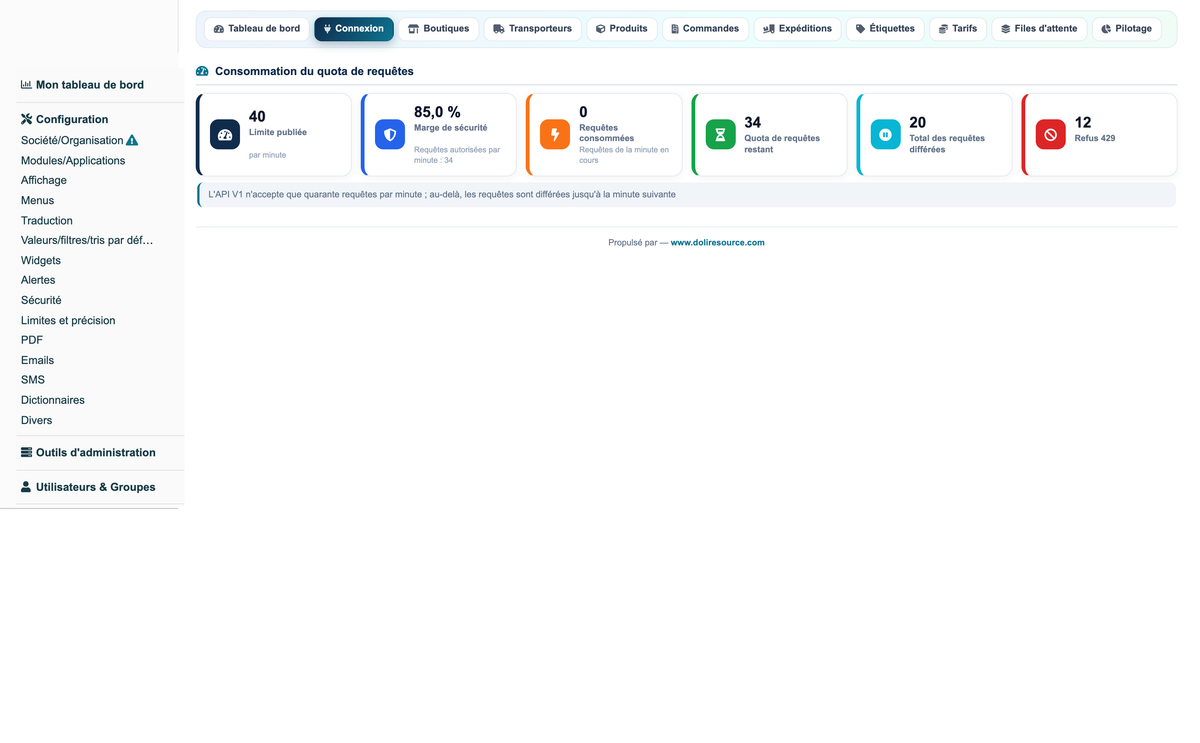The height and width of the screenshot is (743, 1200).
Task: Select the Connexion tab
Action: 354,29
